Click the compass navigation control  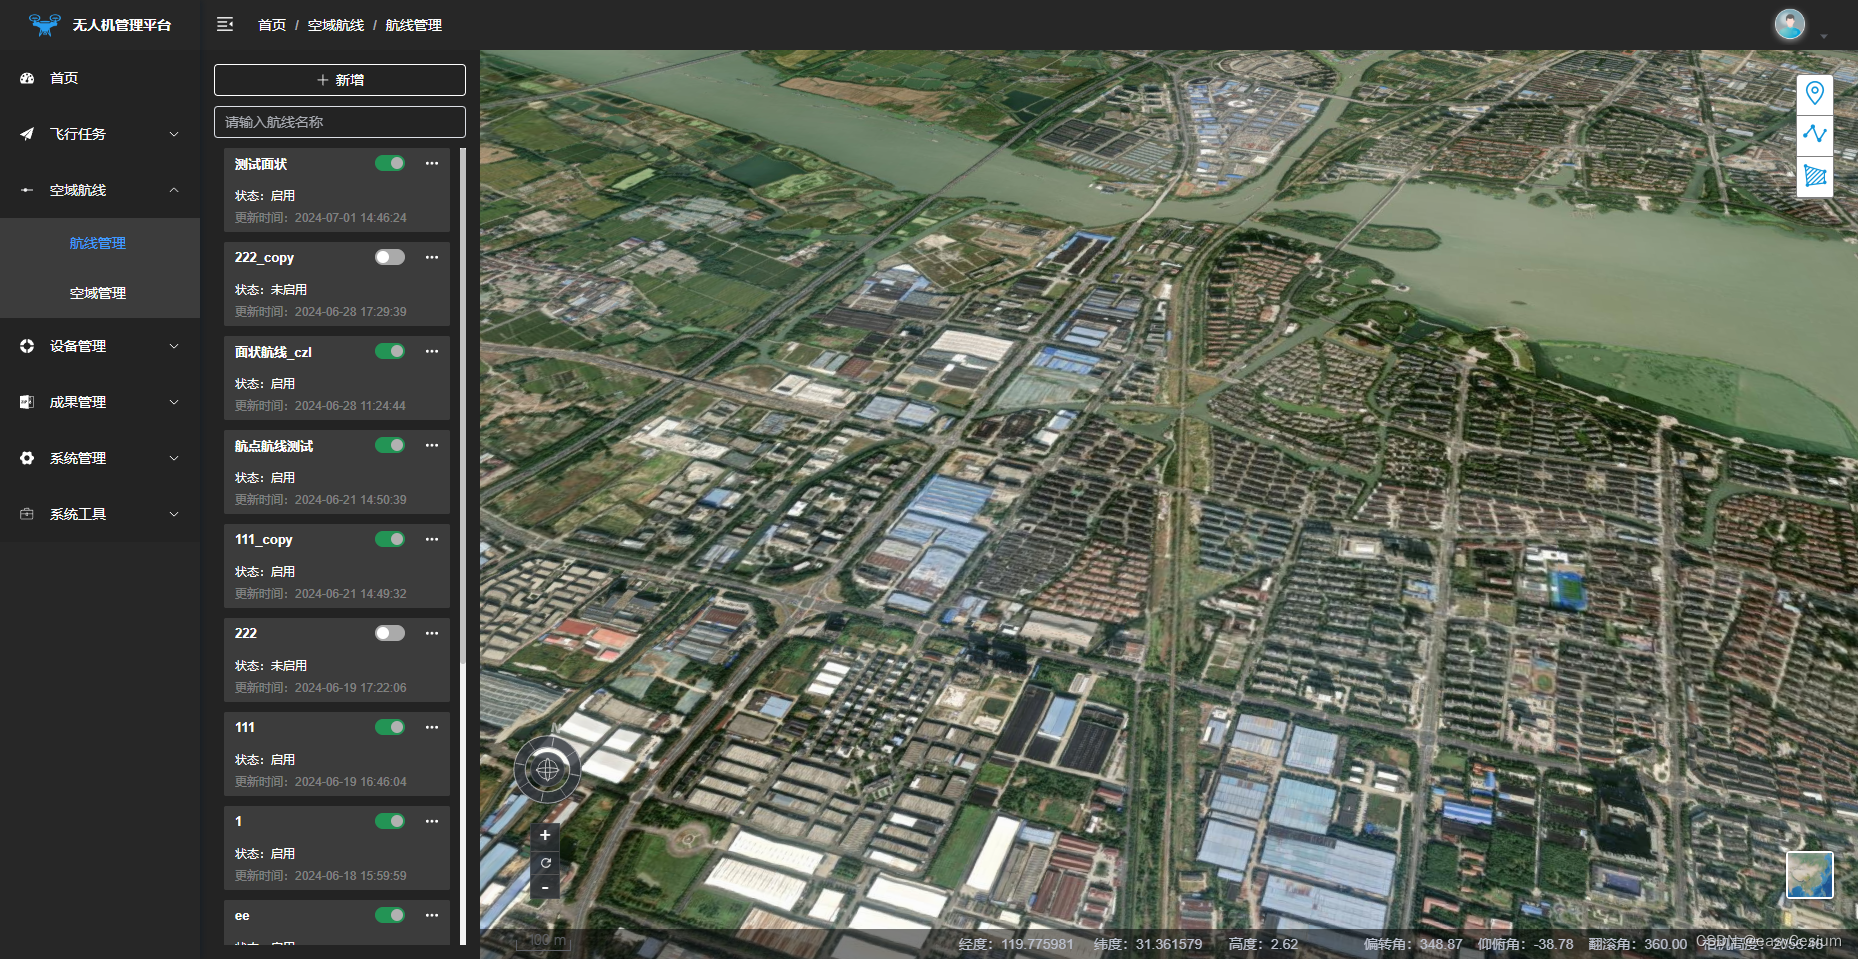click(x=547, y=769)
